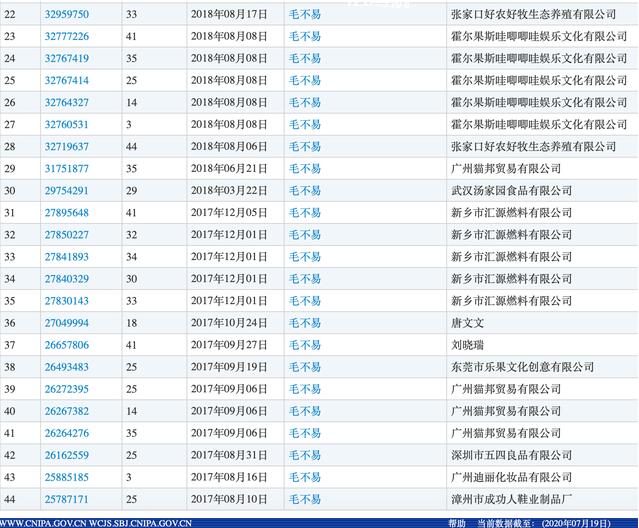The image size is (639, 528).
Task: Select application number 32719637
Action: coord(67,147)
